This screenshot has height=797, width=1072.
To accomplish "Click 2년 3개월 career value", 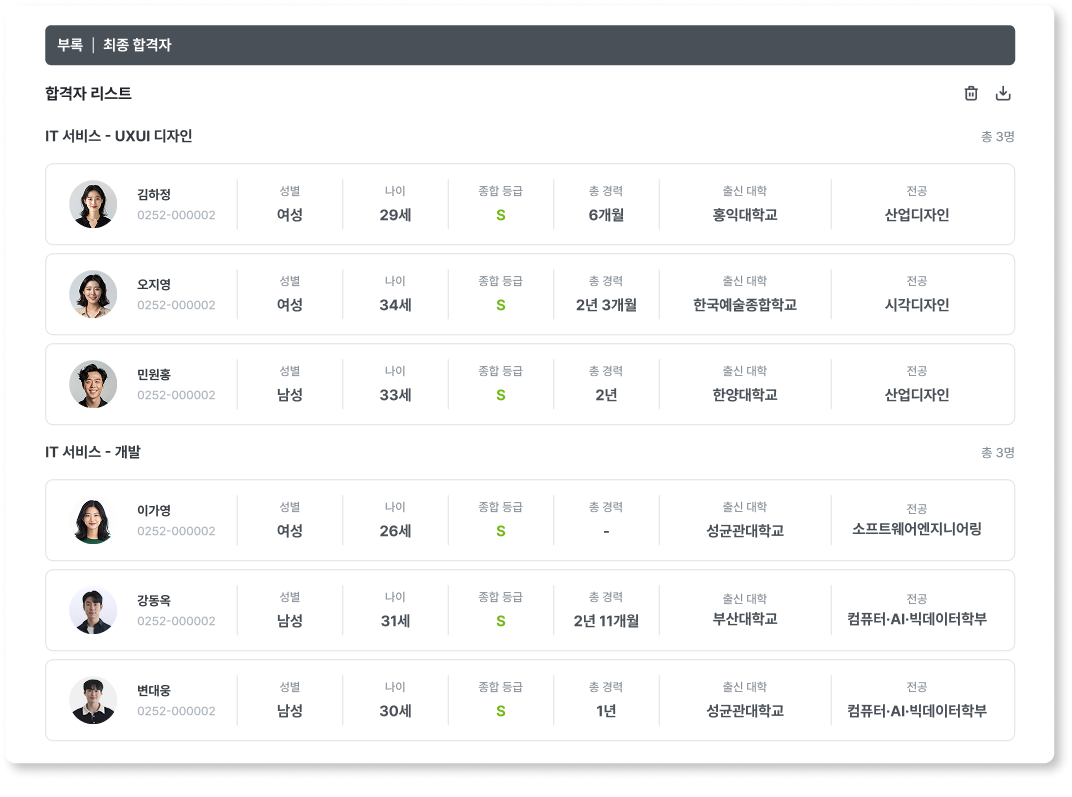I will coord(606,305).
